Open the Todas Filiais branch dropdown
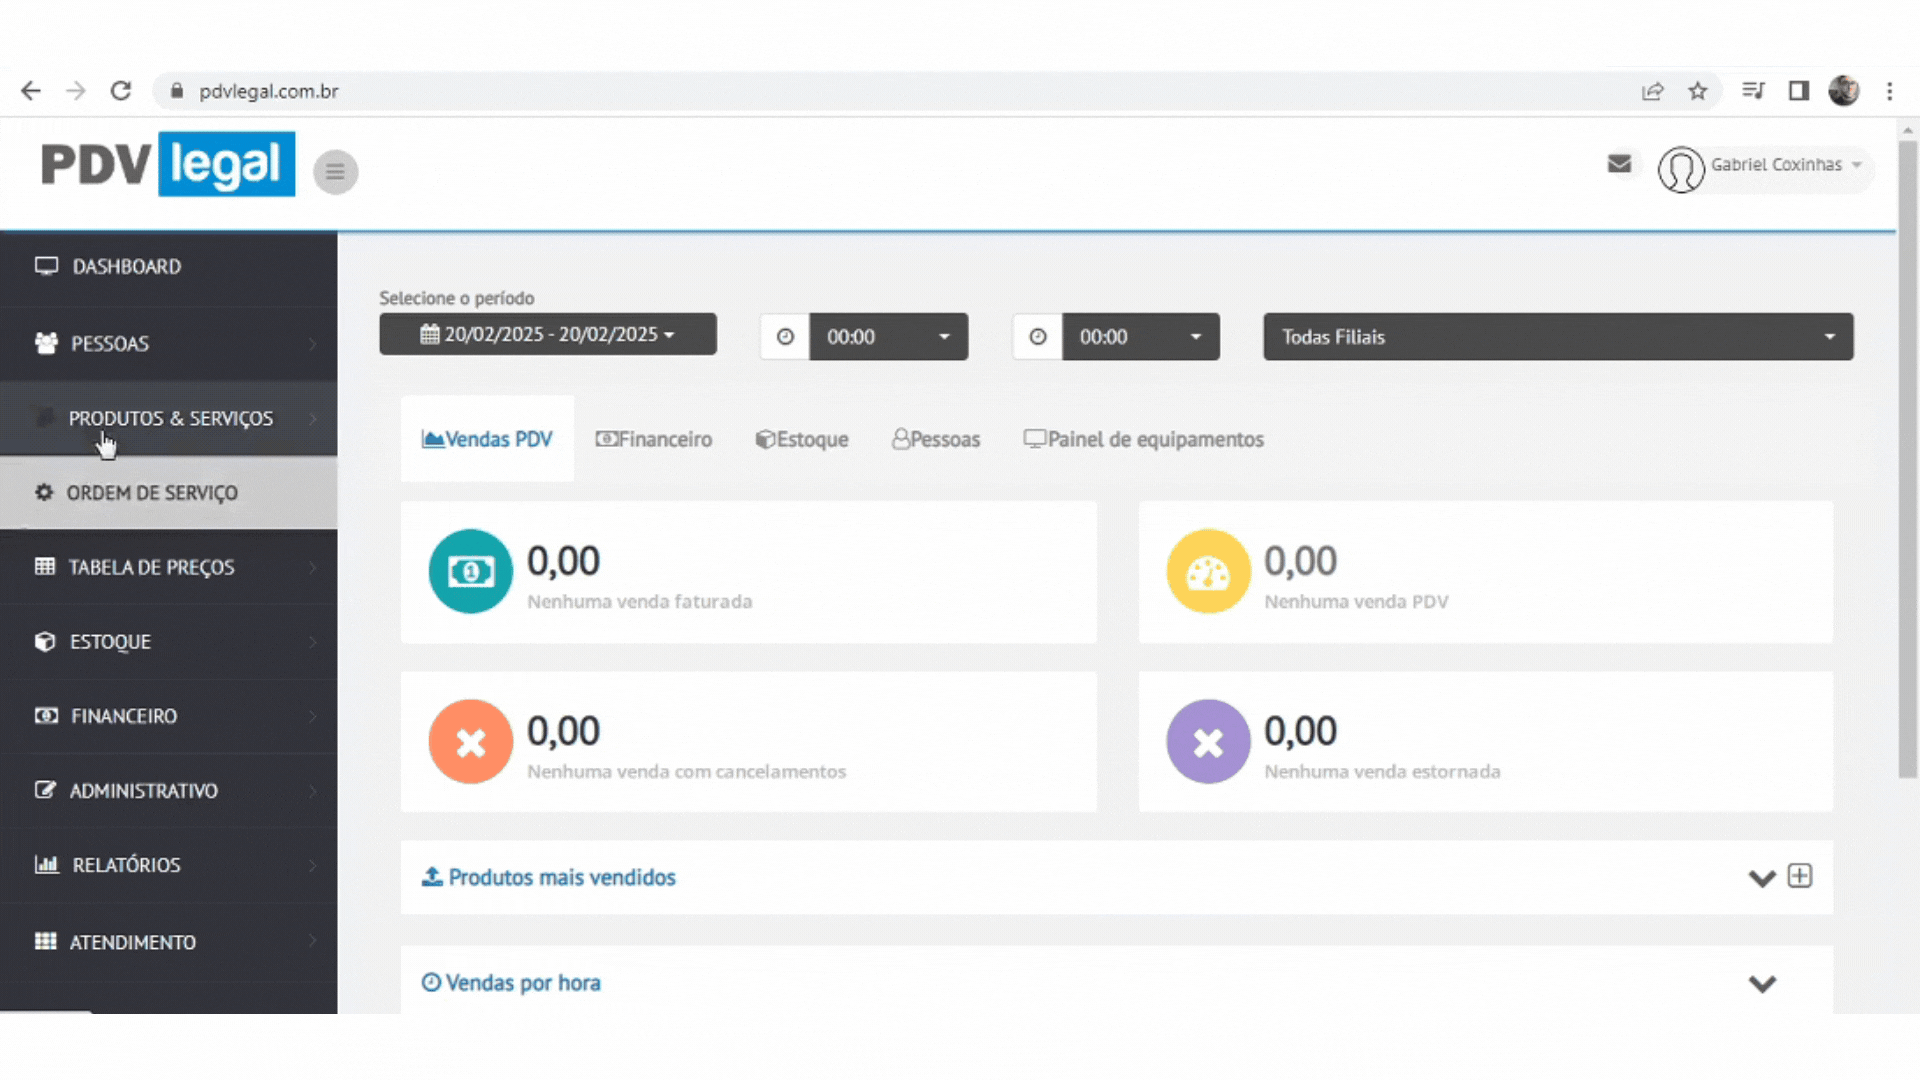The width and height of the screenshot is (1920, 1080). pyautogui.click(x=1557, y=337)
